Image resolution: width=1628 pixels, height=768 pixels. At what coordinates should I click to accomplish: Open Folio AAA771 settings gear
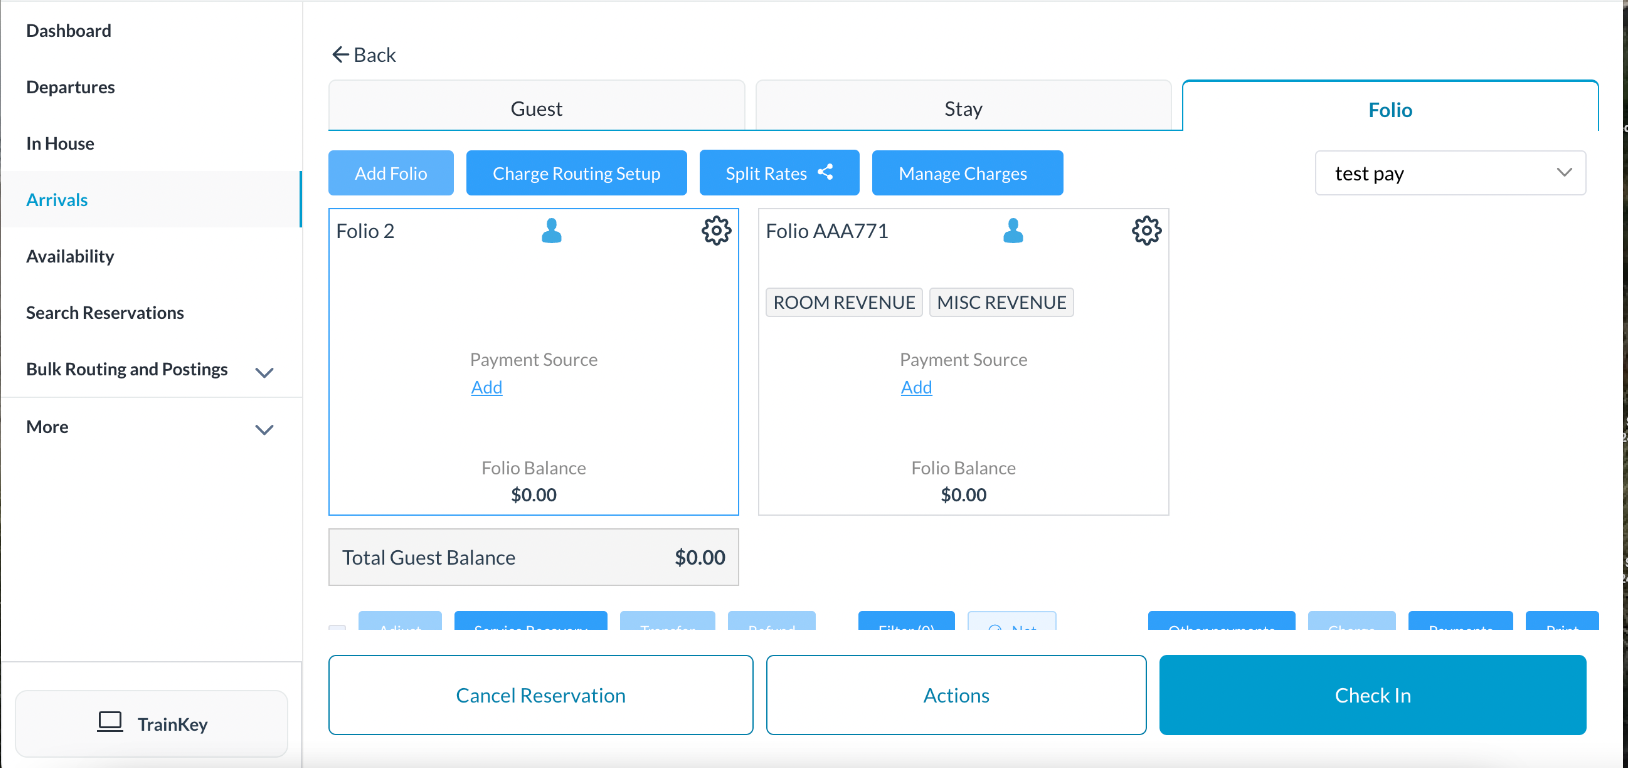click(1146, 231)
